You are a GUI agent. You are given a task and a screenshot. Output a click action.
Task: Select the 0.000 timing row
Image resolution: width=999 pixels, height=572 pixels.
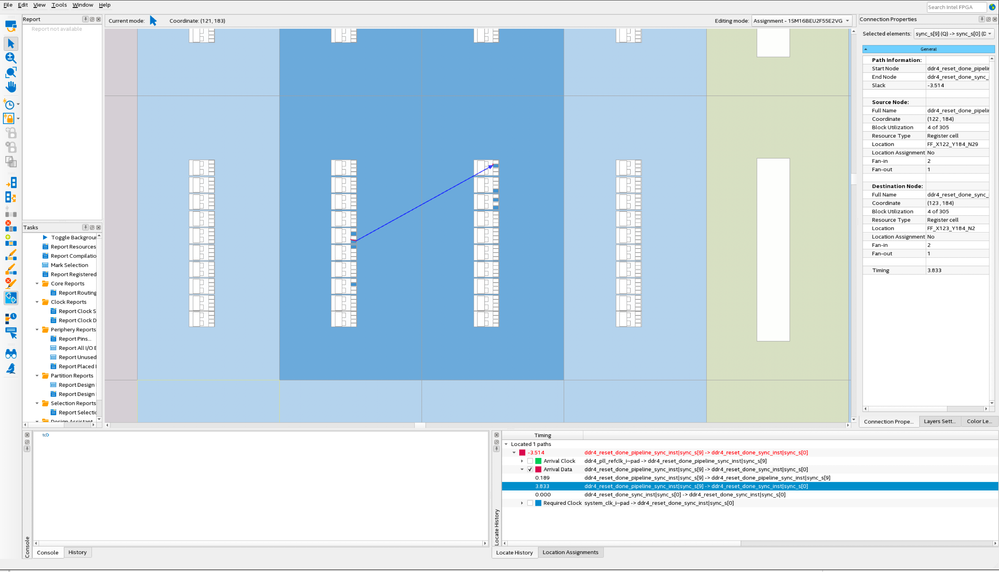[750, 494]
